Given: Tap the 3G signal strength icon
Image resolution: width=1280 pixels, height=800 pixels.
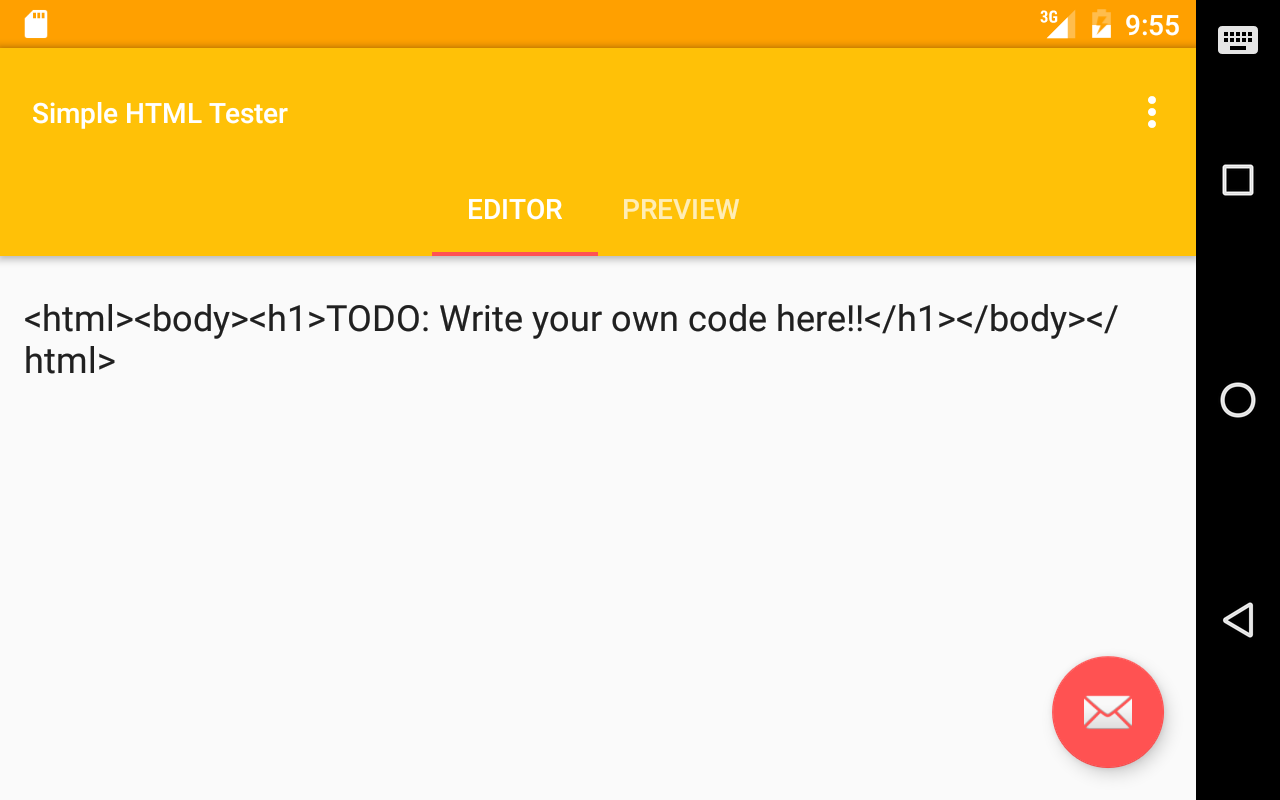Looking at the screenshot, I should pyautogui.click(x=1057, y=24).
